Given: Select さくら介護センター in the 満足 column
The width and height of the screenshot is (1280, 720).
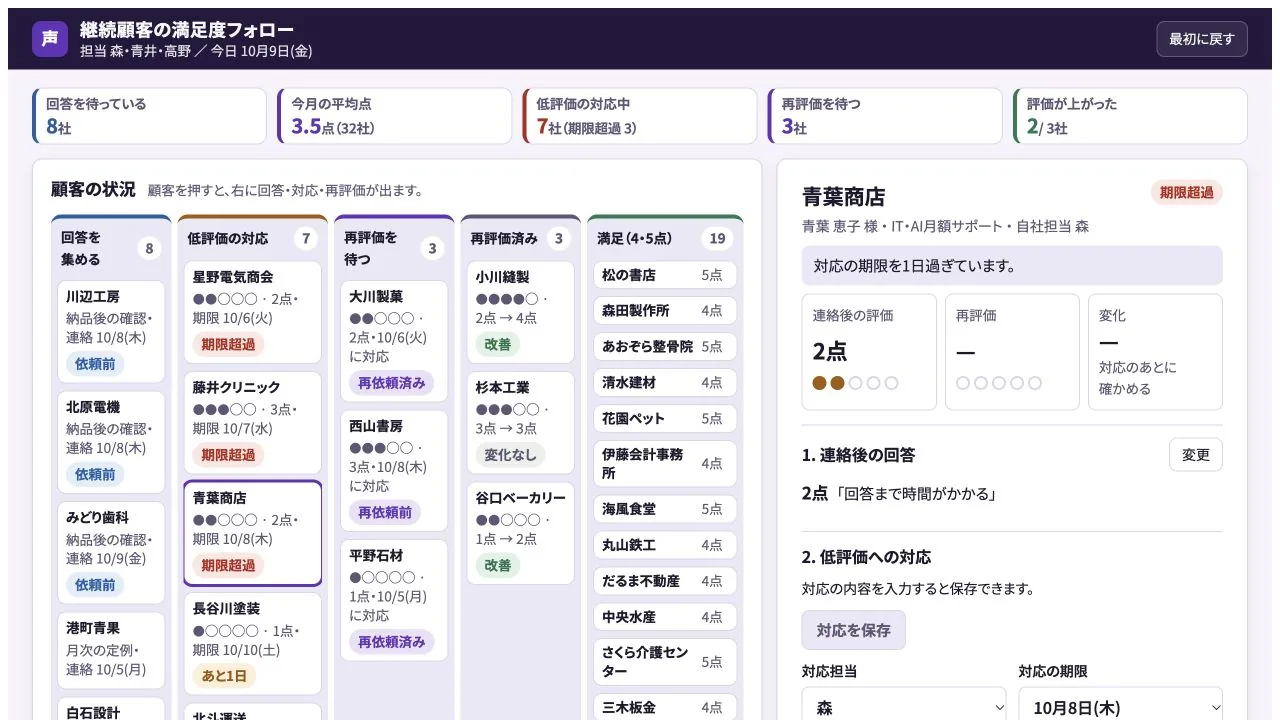Looking at the screenshot, I should pos(665,662).
